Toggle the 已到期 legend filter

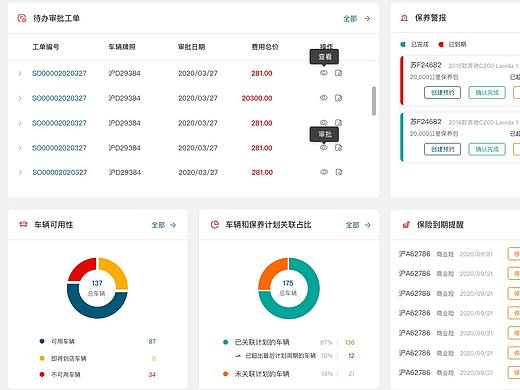pyautogui.click(x=452, y=44)
